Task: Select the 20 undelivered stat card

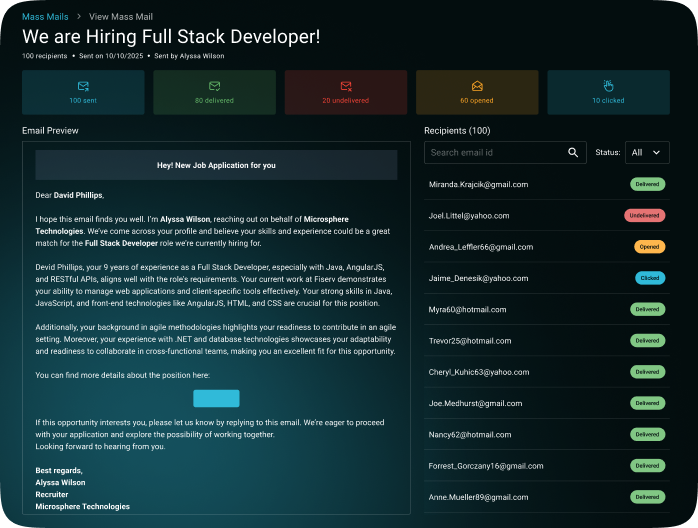Action: coord(346,92)
